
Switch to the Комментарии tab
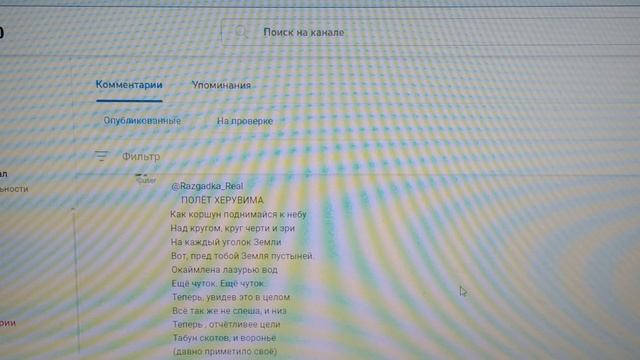pyautogui.click(x=129, y=85)
